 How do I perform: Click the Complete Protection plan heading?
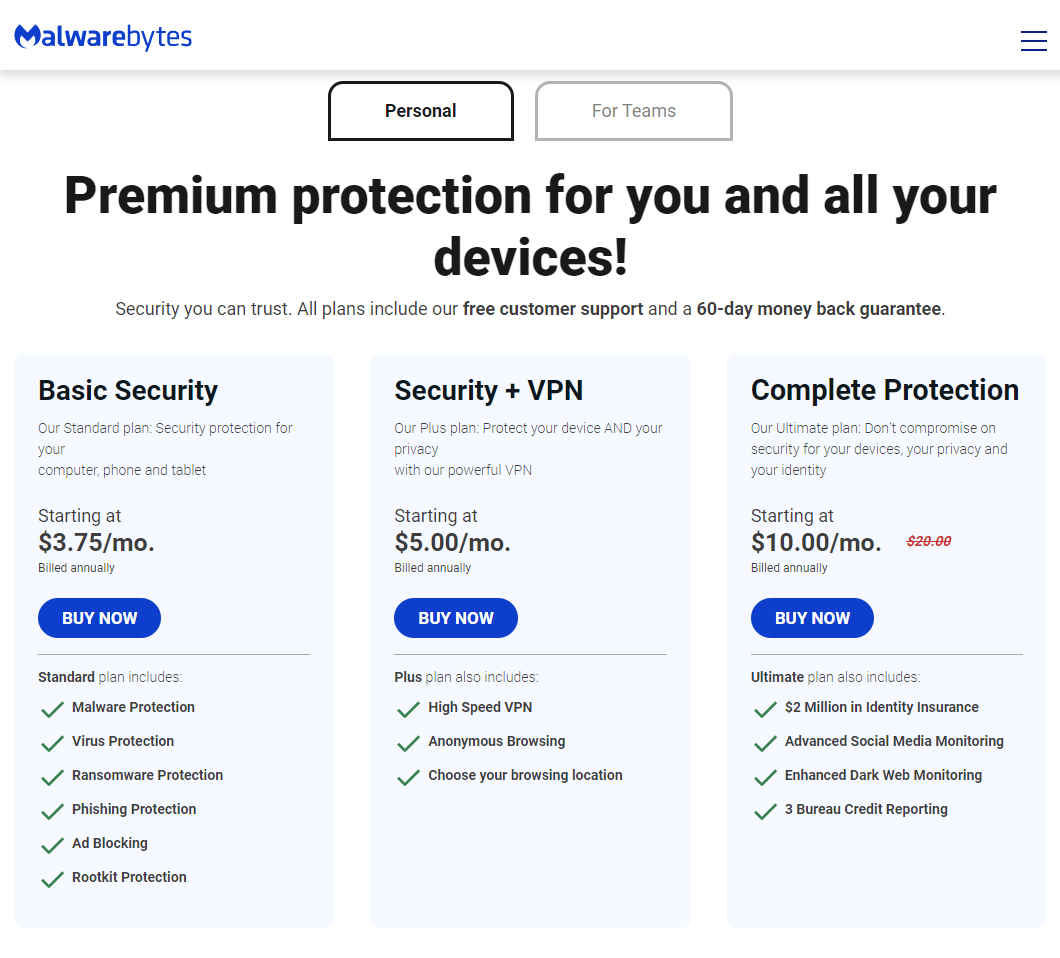coord(884,390)
